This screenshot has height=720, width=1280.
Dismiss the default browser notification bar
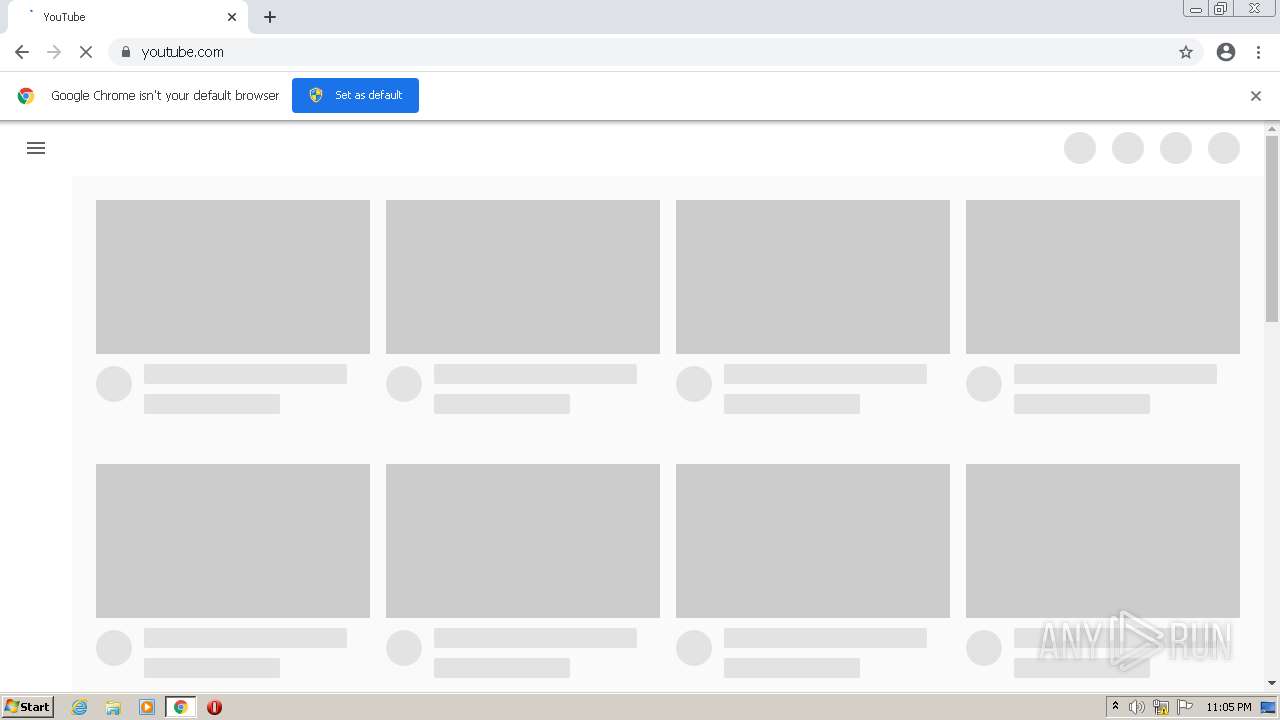(x=1256, y=96)
